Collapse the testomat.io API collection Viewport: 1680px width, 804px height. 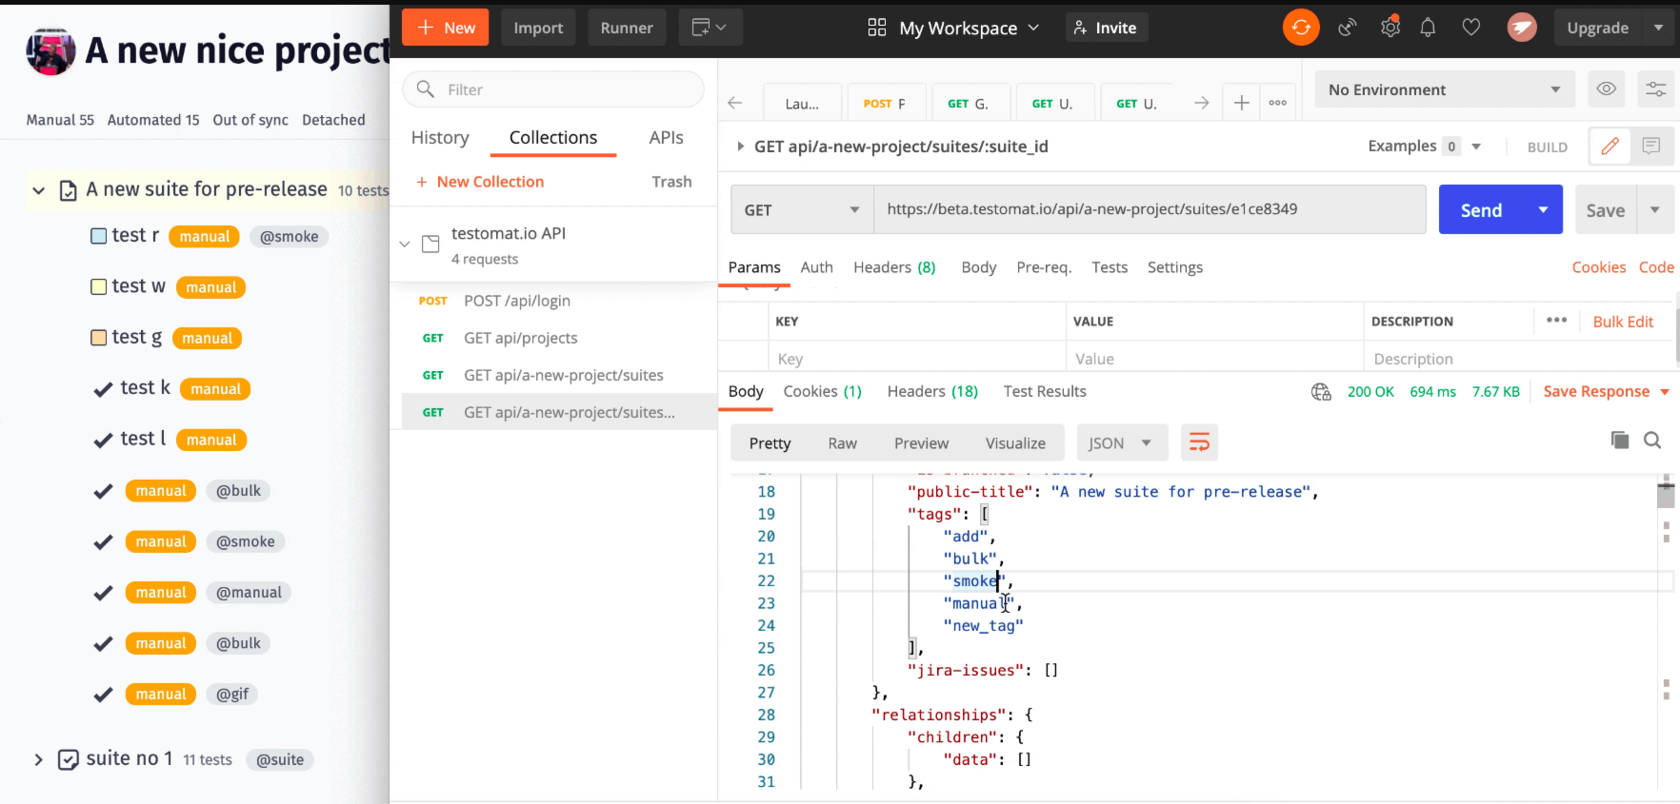(405, 244)
